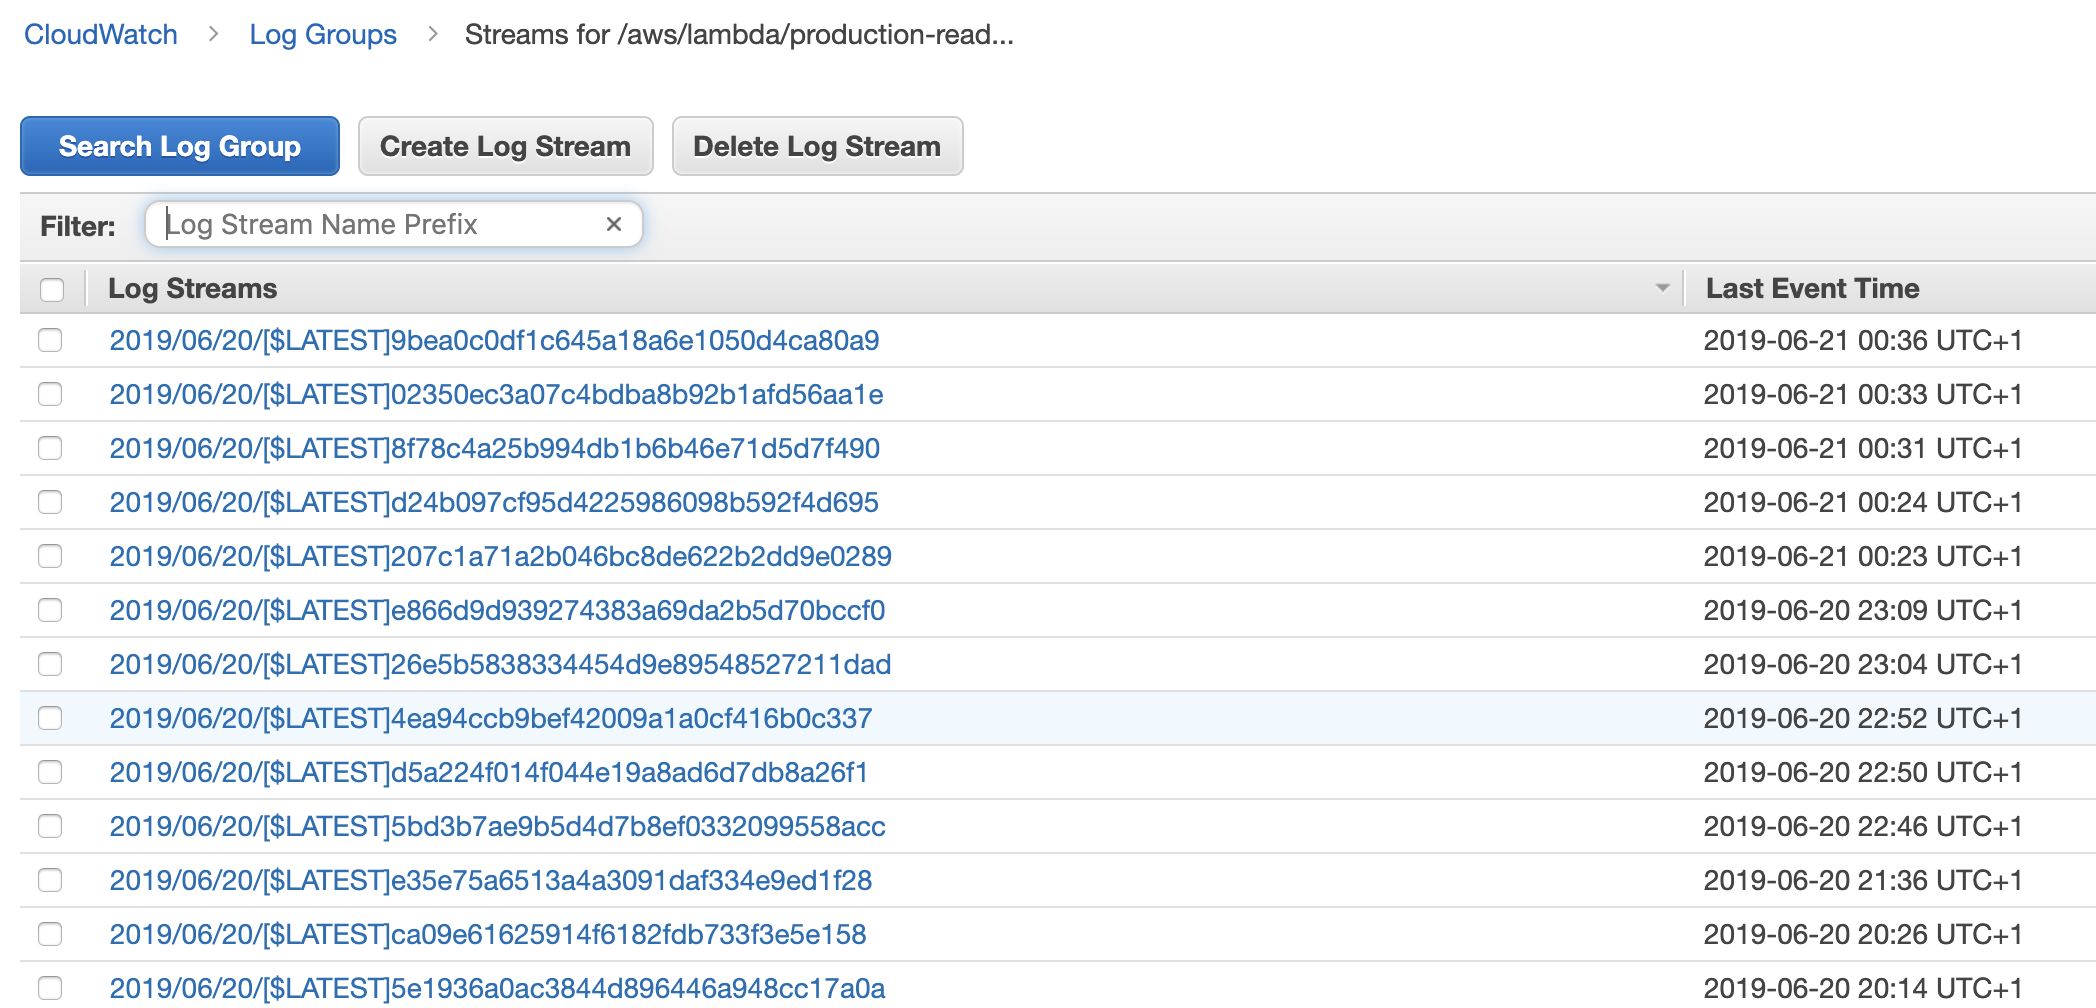The image size is (2096, 1008).
Task: Click timestamp 2019-06-20 22:50 UTC+1
Action: [x=1863, y=772]
